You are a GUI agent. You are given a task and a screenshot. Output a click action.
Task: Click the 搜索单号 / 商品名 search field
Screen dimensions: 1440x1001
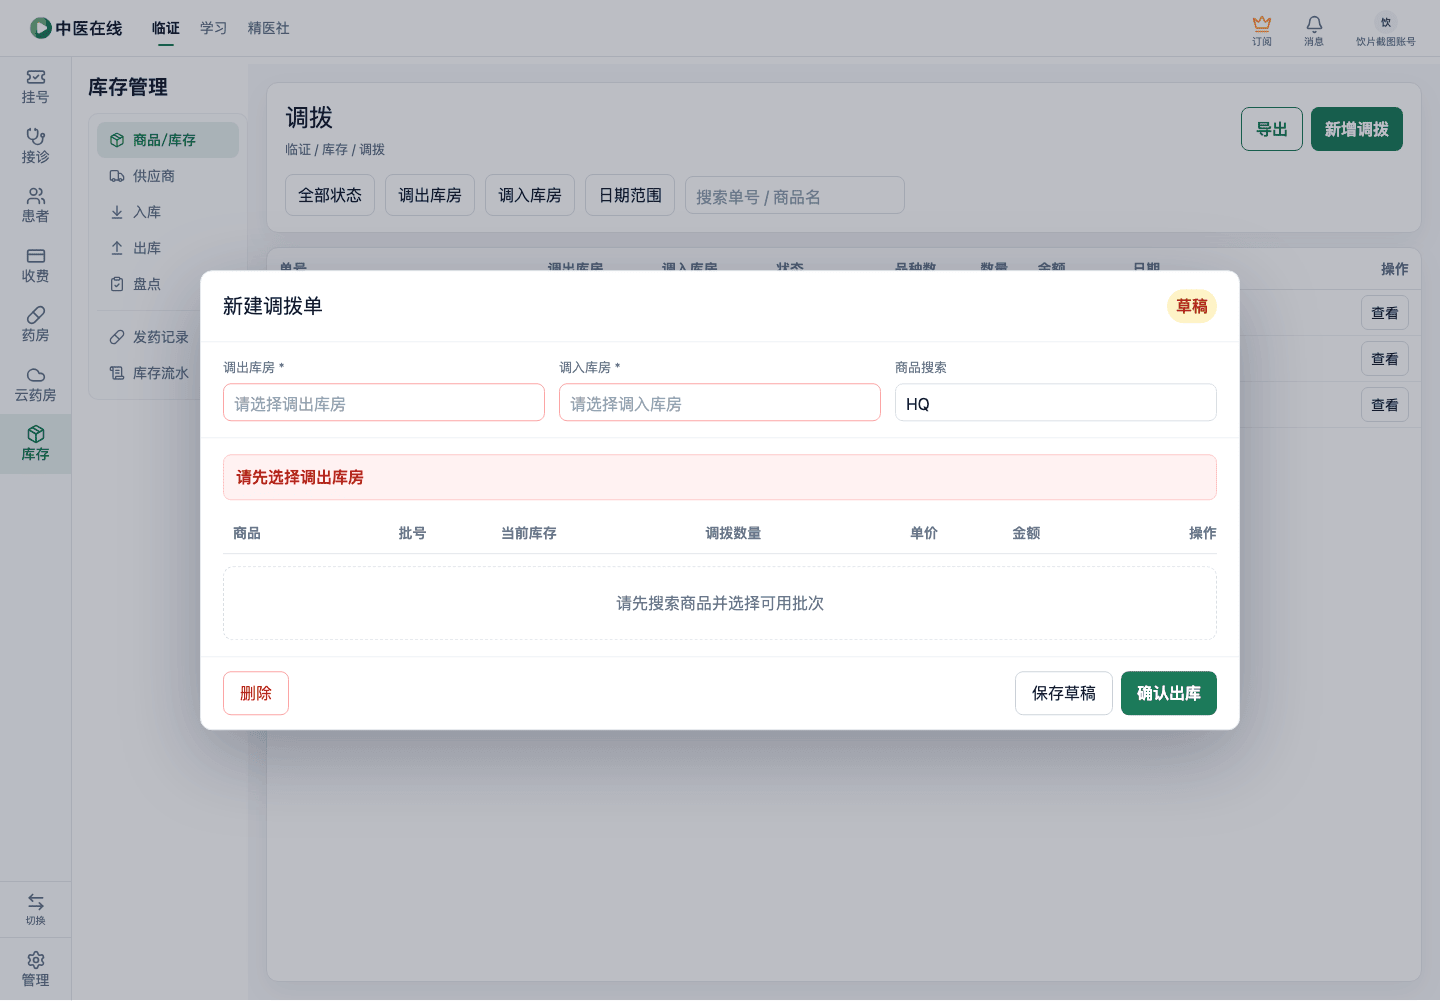coord(795,196)
